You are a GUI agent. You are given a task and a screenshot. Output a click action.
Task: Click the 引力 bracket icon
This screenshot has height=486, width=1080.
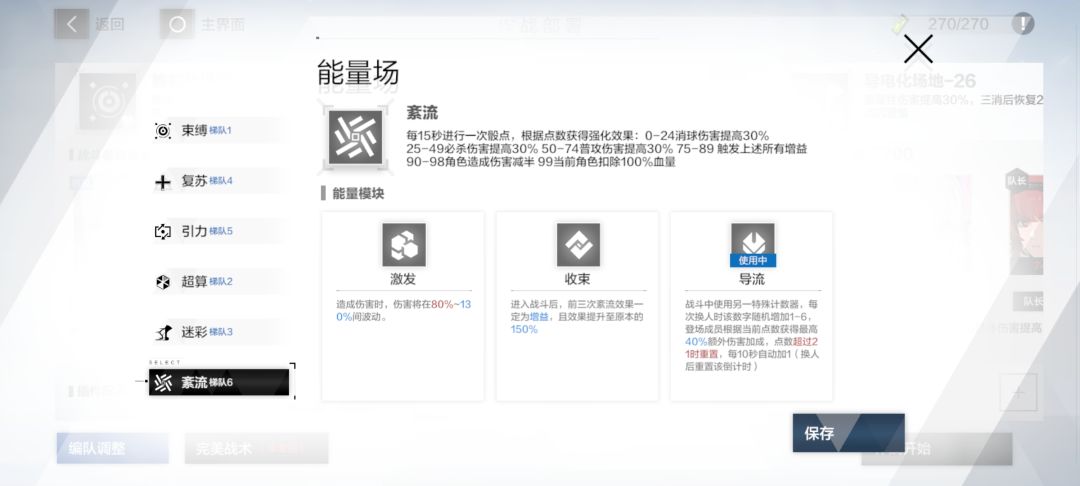pyautogui.click(x=163, y=232)
